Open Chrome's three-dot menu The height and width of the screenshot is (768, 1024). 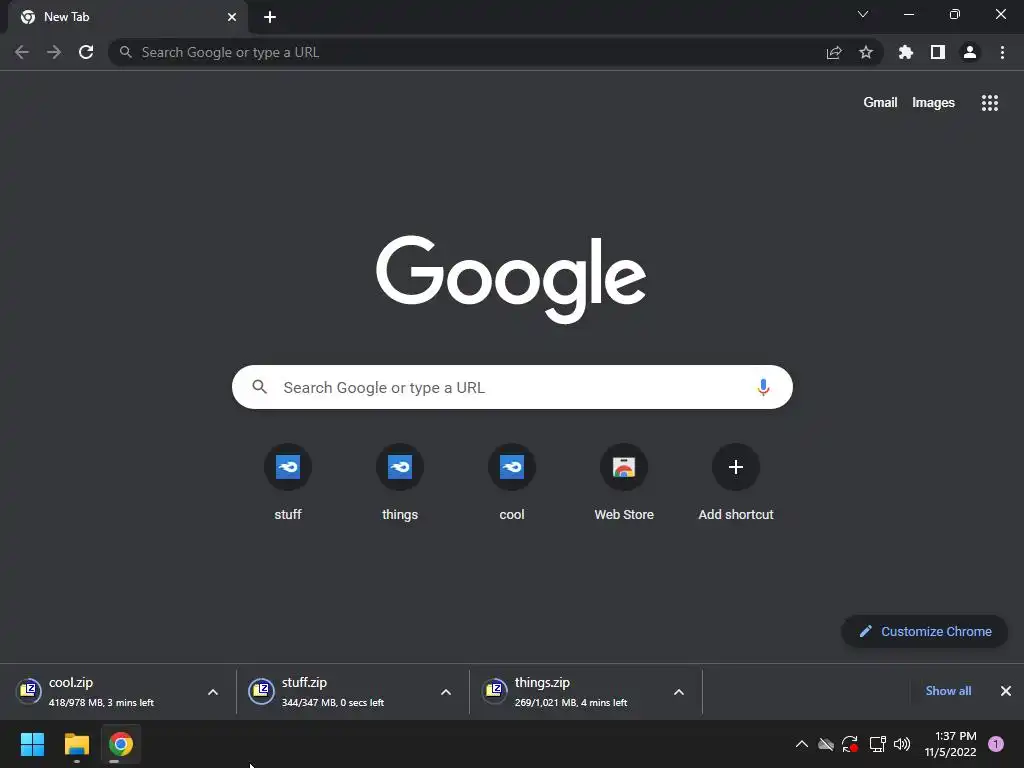pos(1002,52)
